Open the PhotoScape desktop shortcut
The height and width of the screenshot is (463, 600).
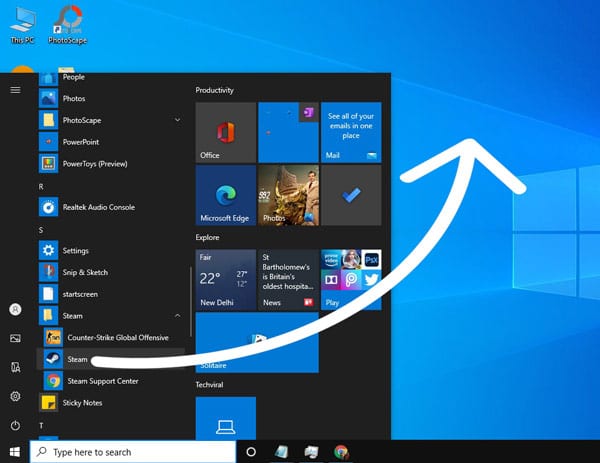click(x=67, y=25)
